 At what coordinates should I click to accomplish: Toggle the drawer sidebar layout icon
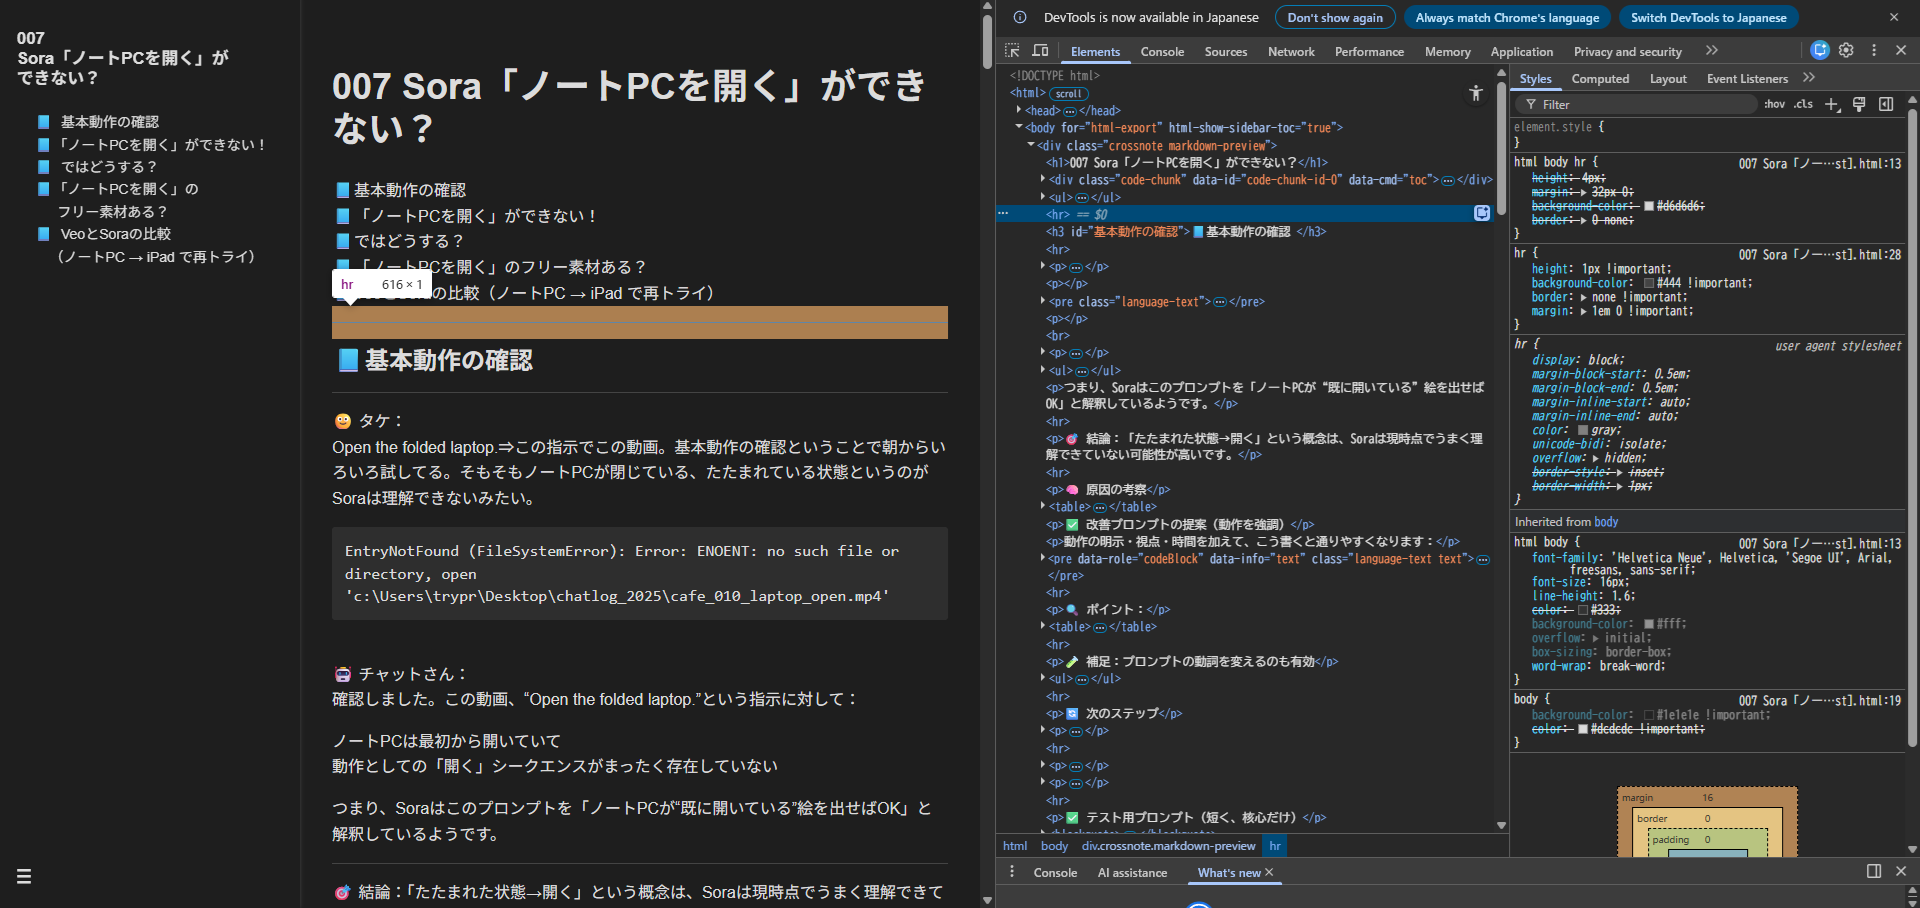(1874, 871)
